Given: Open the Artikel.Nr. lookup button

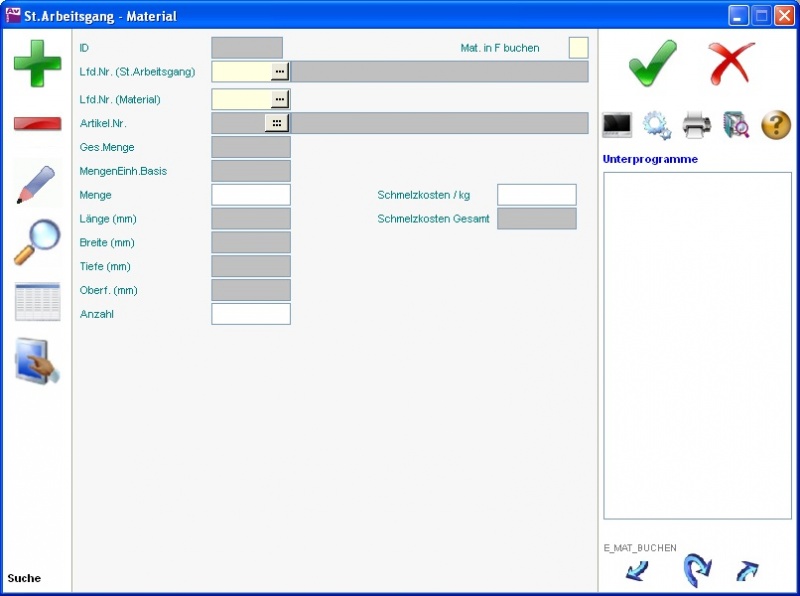Looking at the screenshot, I should (x=275, y=123).
